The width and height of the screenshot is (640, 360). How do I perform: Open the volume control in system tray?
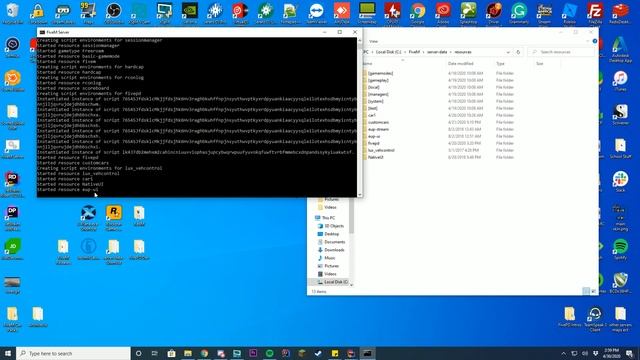(585, 353)
